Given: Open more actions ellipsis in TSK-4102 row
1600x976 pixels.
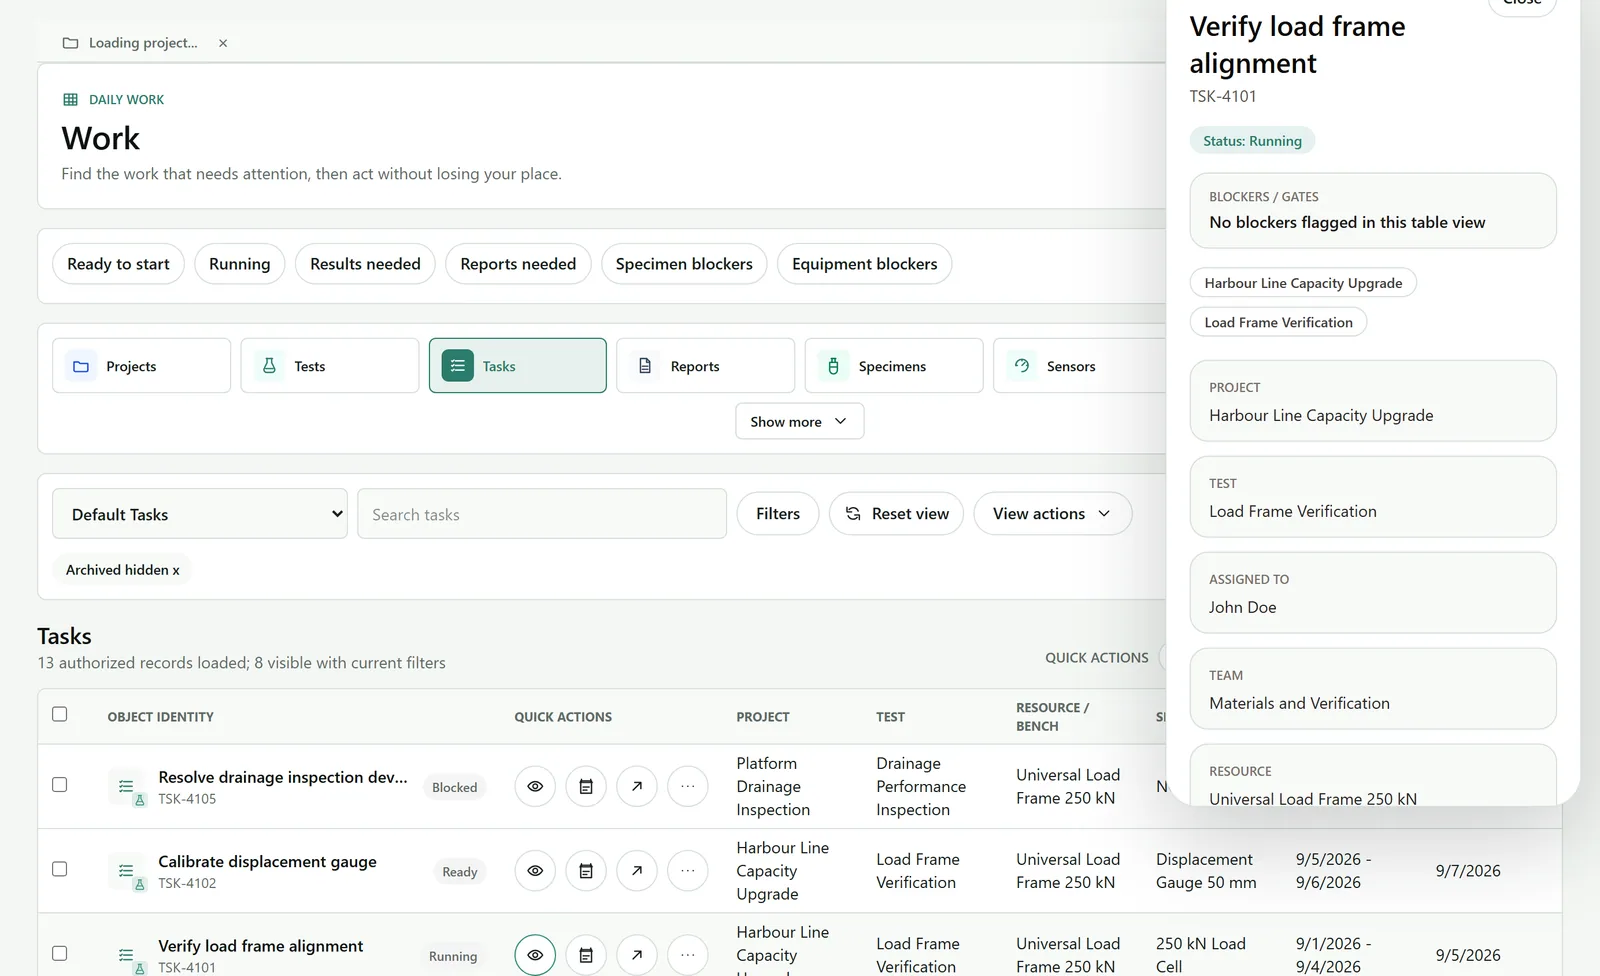Looking at the screenshot, I should point(688,871).
